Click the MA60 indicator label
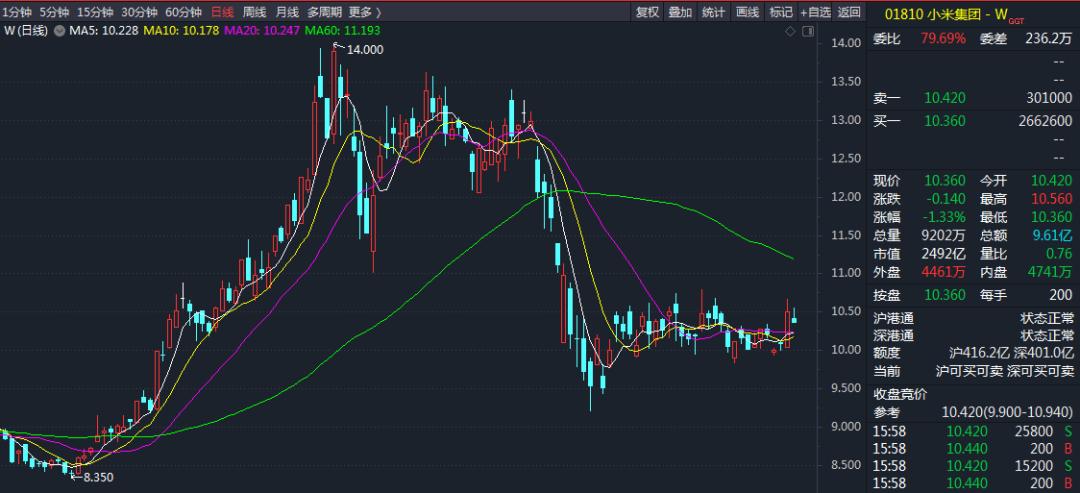1080x493 pixels. pos(342,31)
